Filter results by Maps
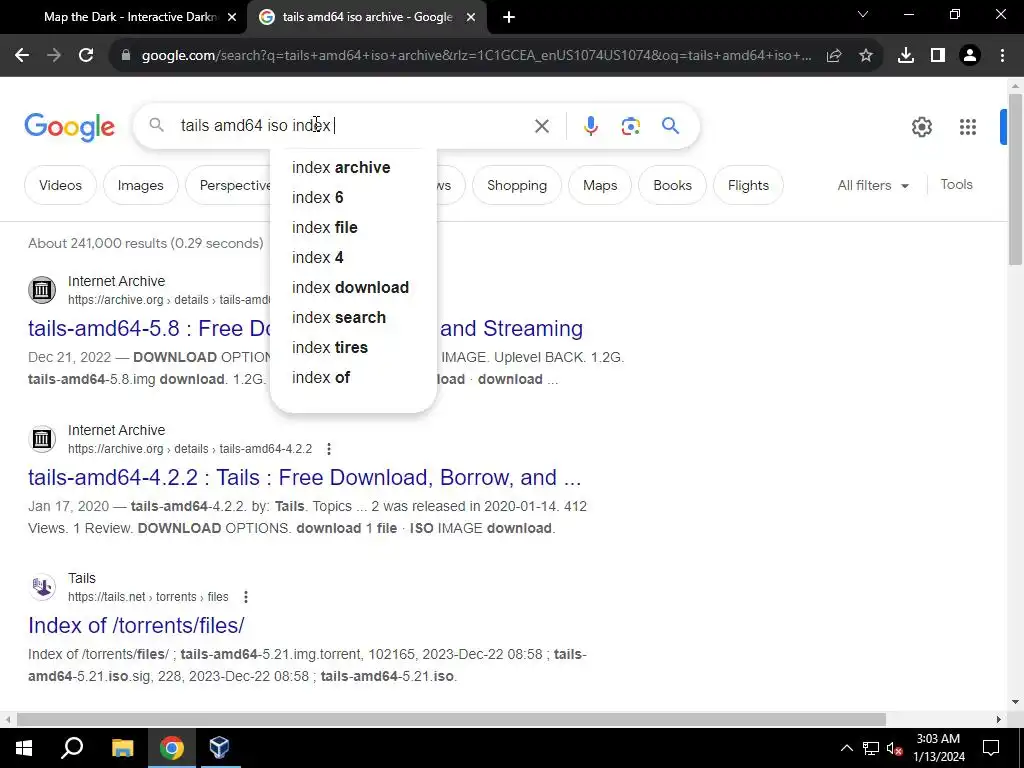Screen dimensions: 1024x768 point(600,185)
